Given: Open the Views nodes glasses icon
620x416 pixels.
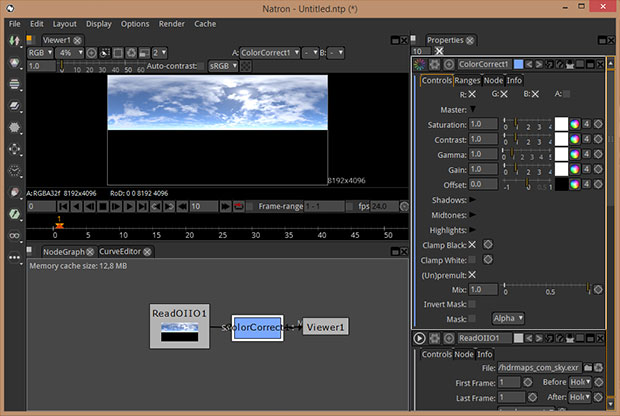Looking at the screenshot, I should (14, 236).
